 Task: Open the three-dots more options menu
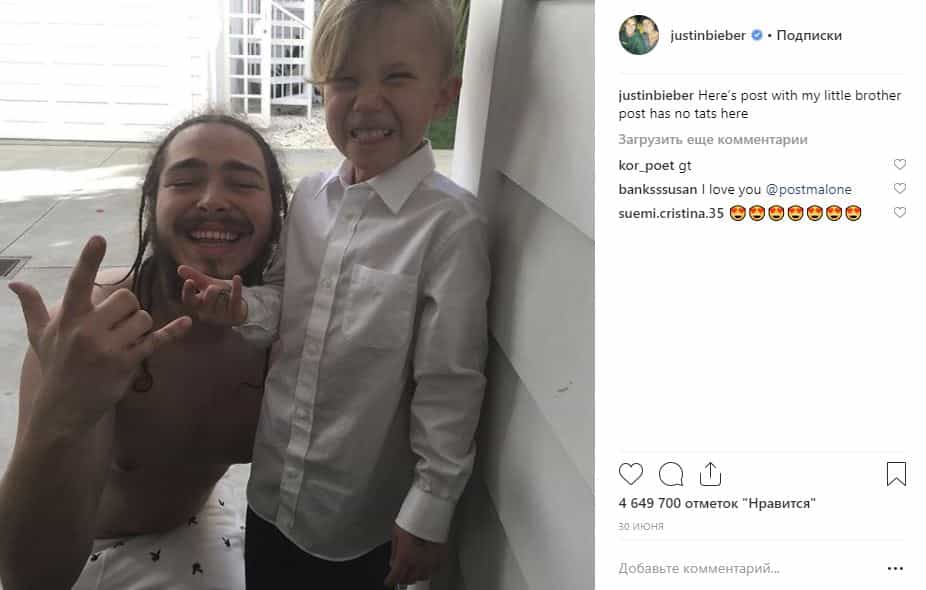895,568
